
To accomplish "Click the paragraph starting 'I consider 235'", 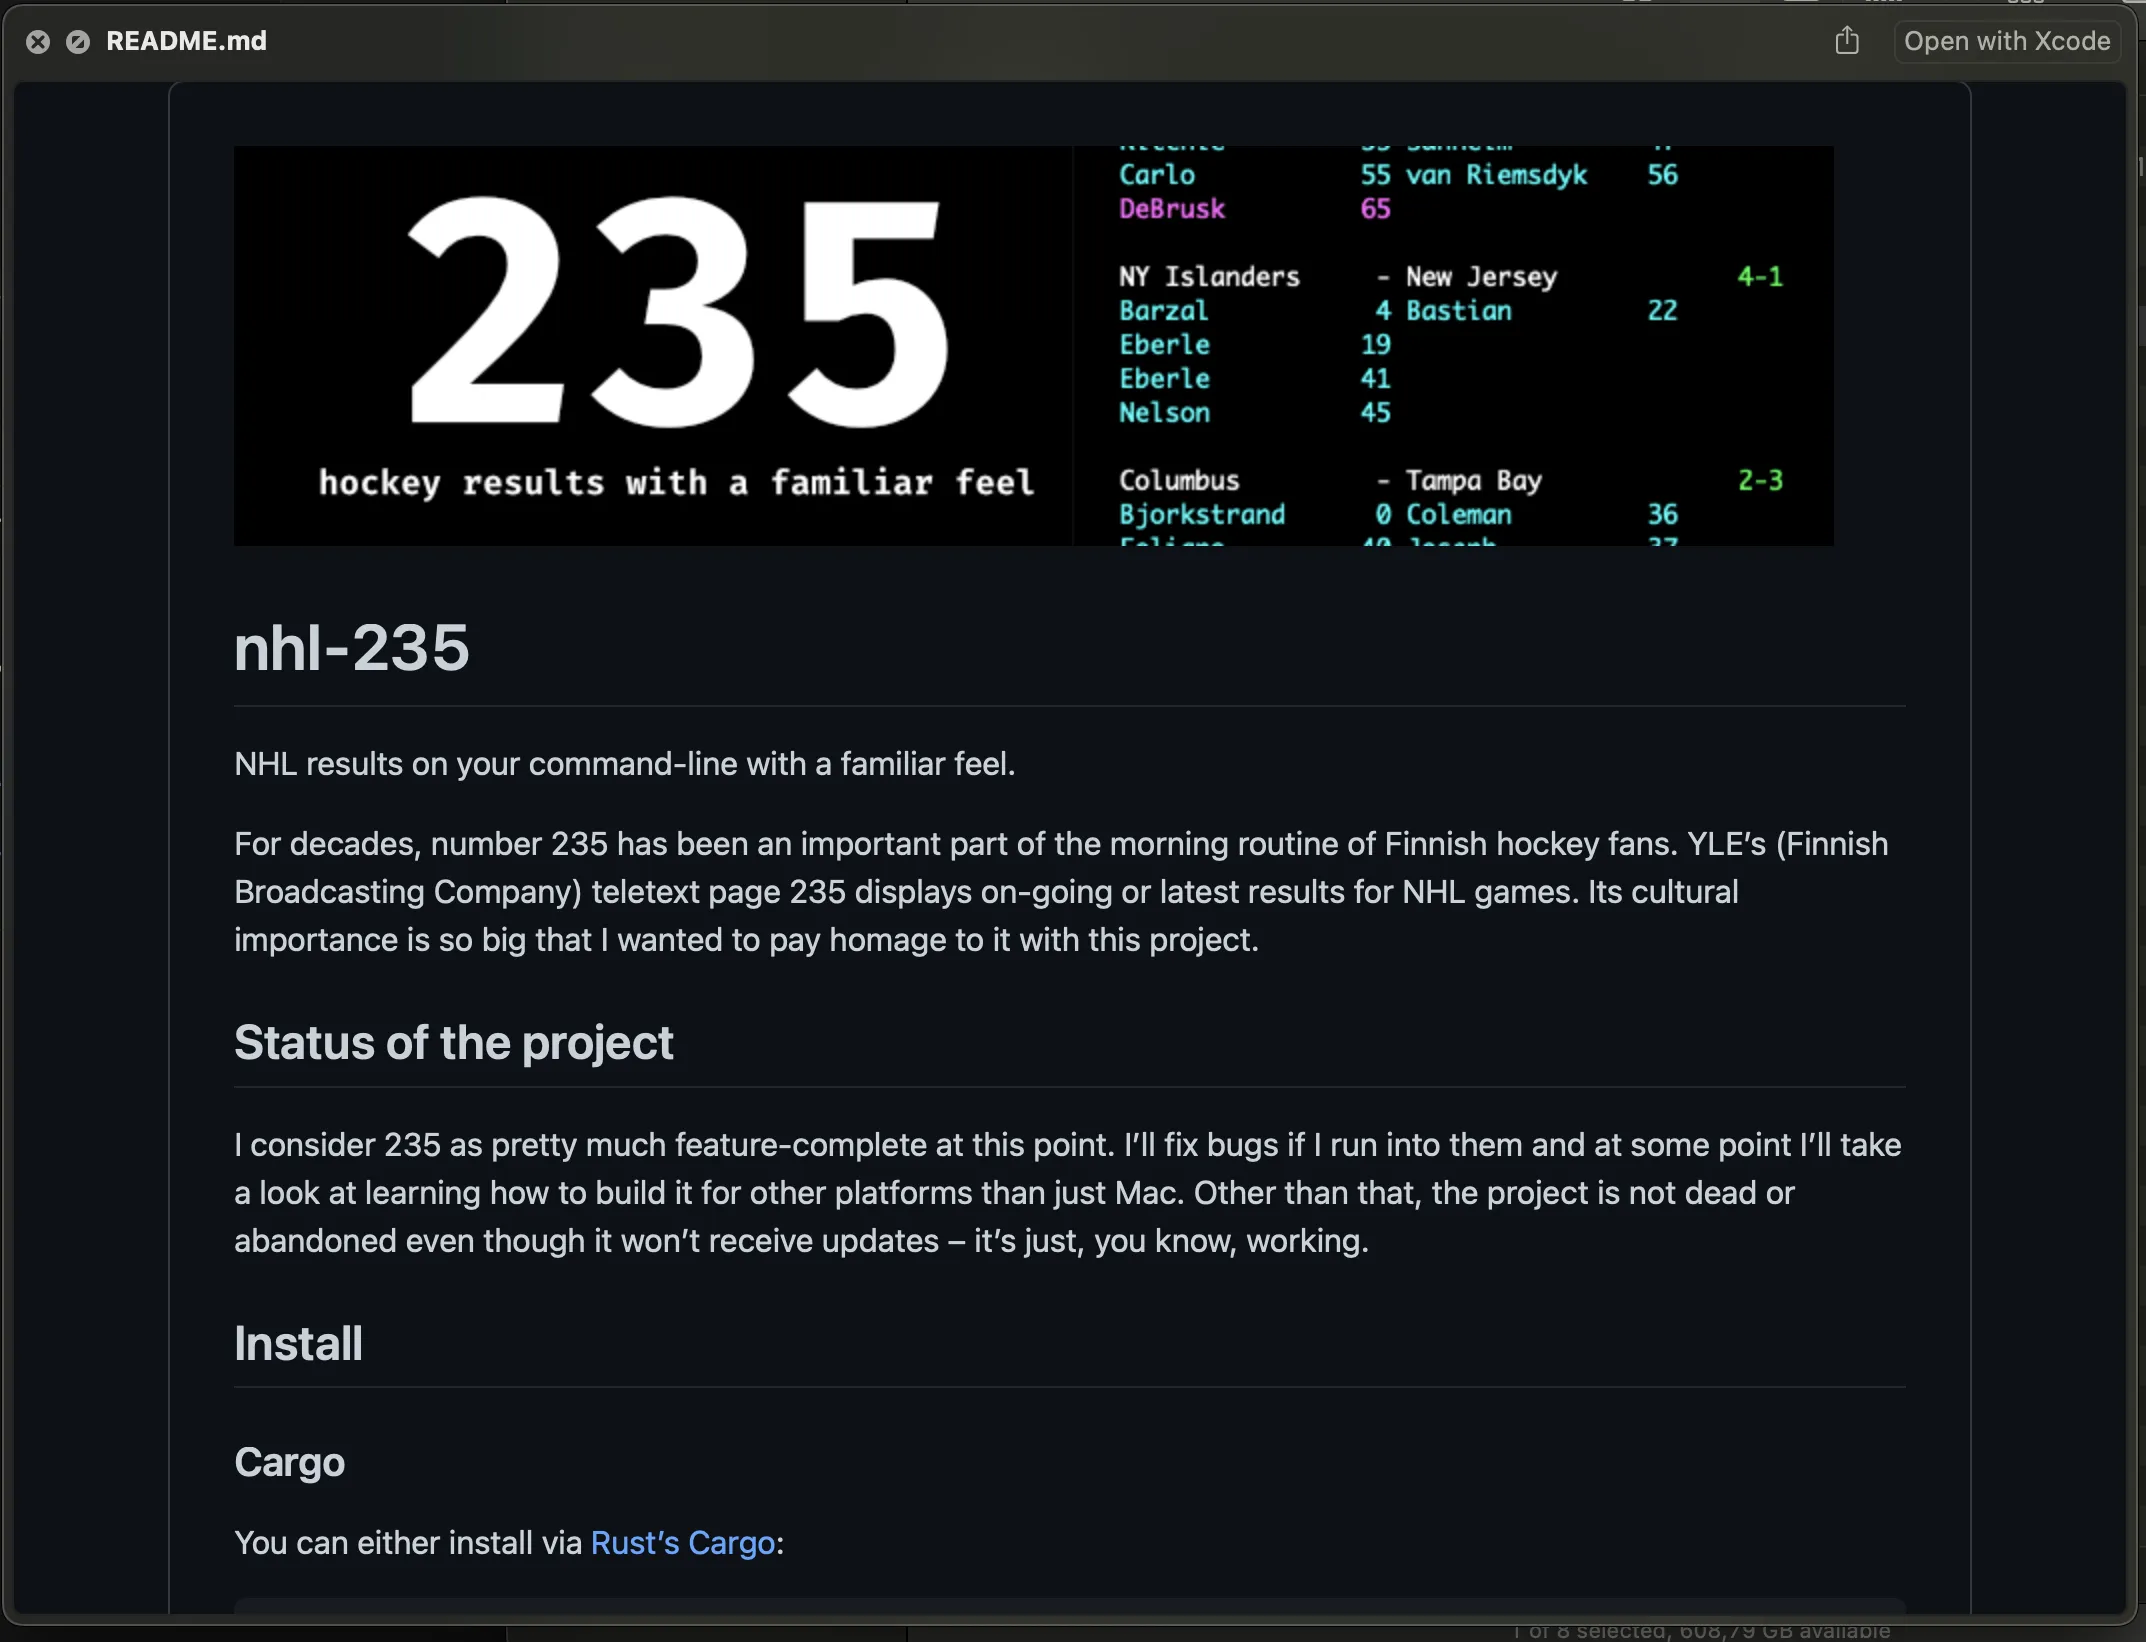I will point(1067,1193).
